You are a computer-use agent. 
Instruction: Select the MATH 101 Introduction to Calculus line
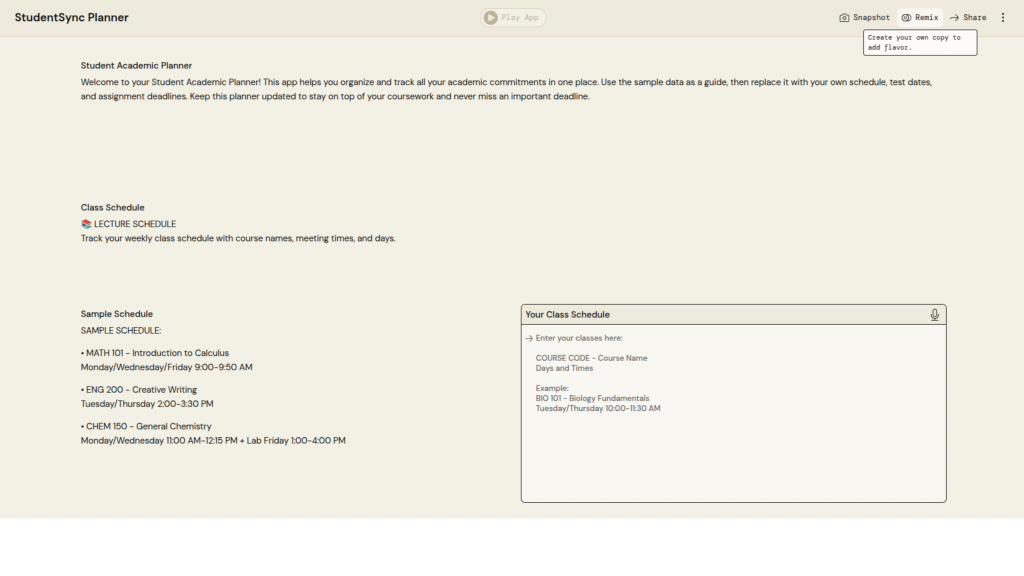pyautogui.click(x=157, y=353)
